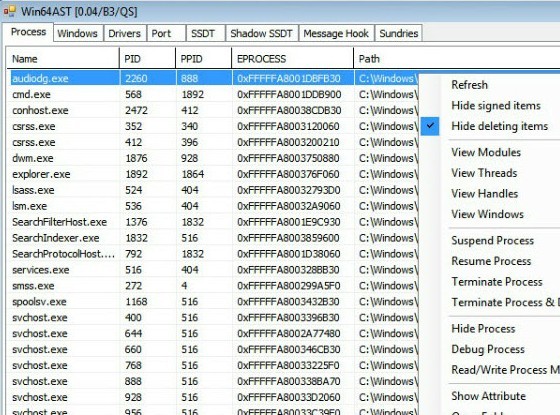
Task: Toggle the Hide deleting items checkmark
Action: point(430,126)
